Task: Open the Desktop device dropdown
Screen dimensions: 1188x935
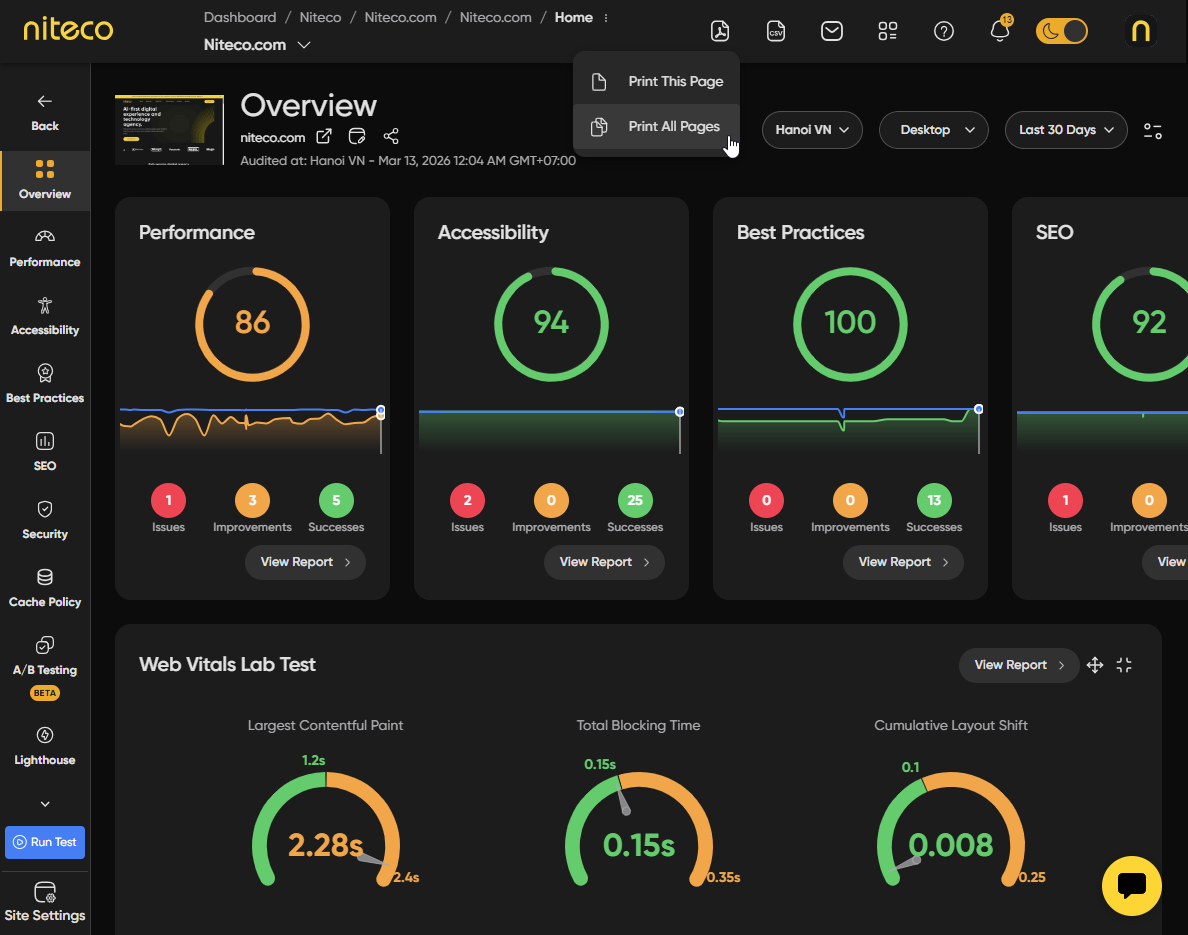Action: click(x=933, y=130)
